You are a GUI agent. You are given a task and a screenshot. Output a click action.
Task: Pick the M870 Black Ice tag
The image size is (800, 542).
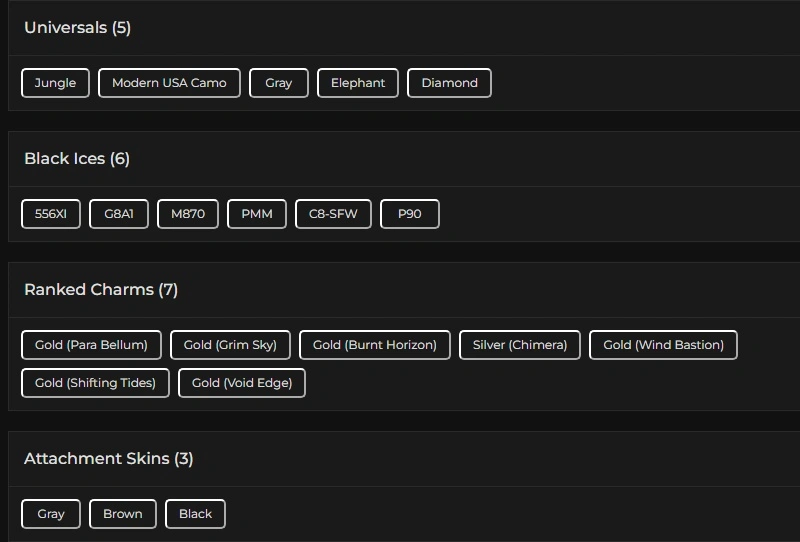(188, 214)
